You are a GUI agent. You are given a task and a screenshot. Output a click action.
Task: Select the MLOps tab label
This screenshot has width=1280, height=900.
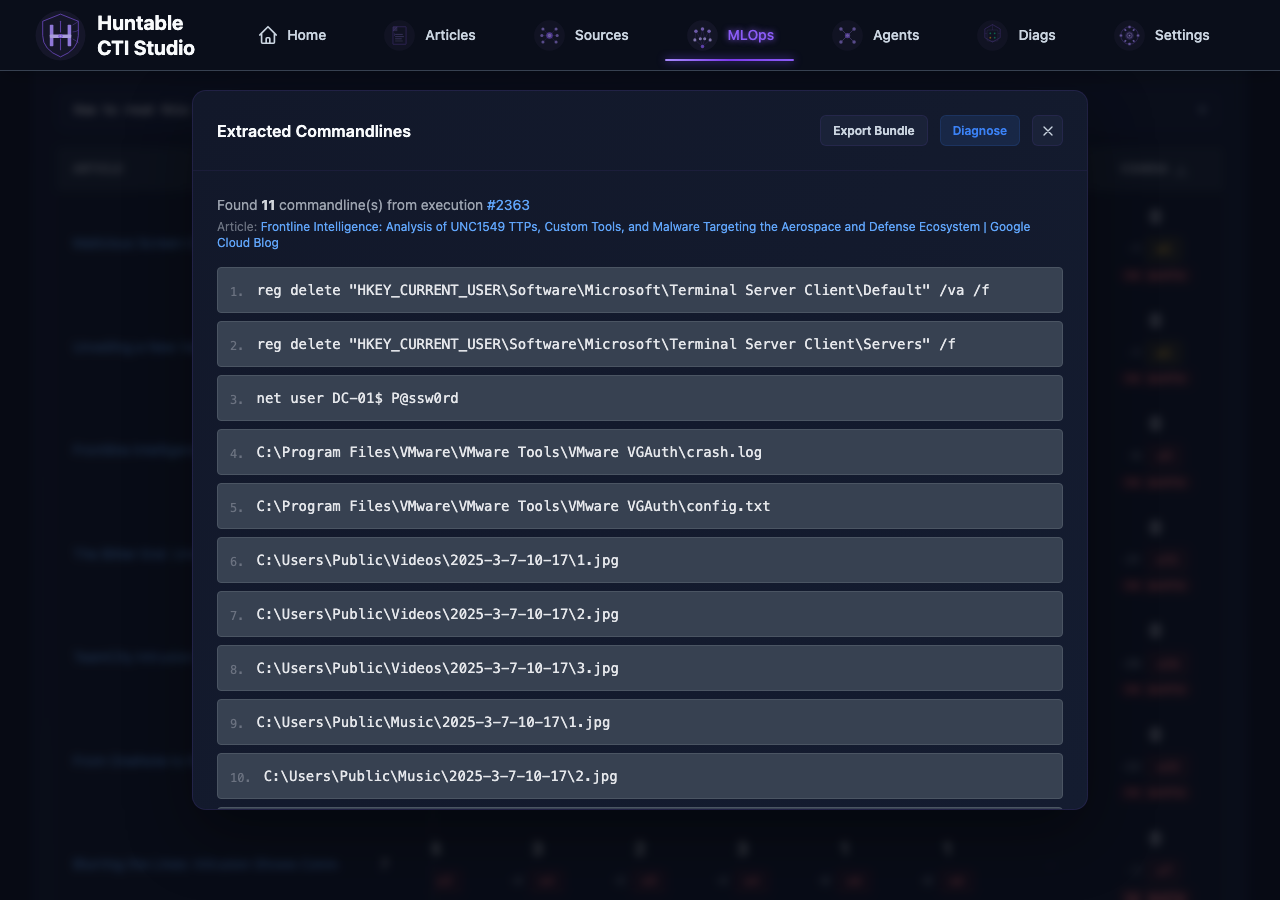[x=750, y=35]
